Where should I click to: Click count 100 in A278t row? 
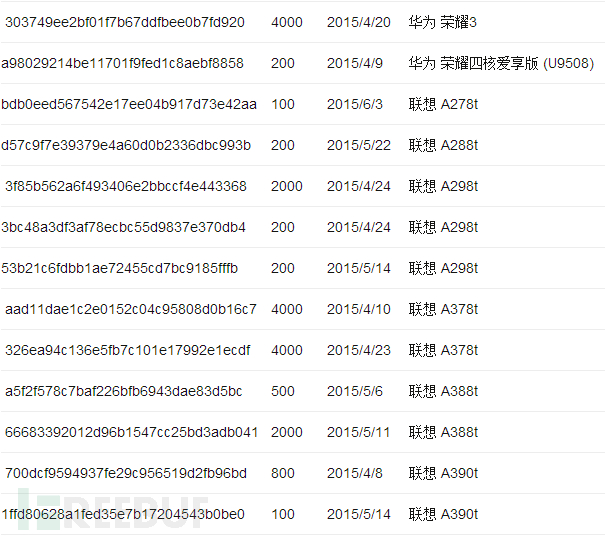pyautogui.click(x=283, y=104)
